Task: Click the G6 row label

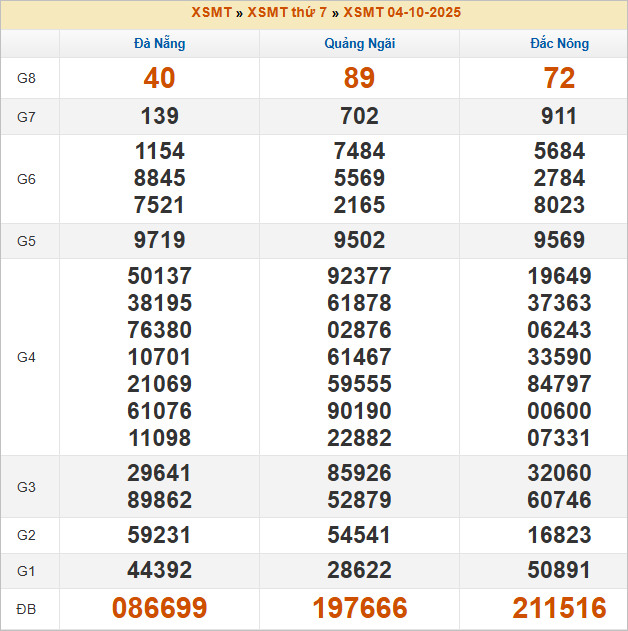Action: (x=27, y=179)
